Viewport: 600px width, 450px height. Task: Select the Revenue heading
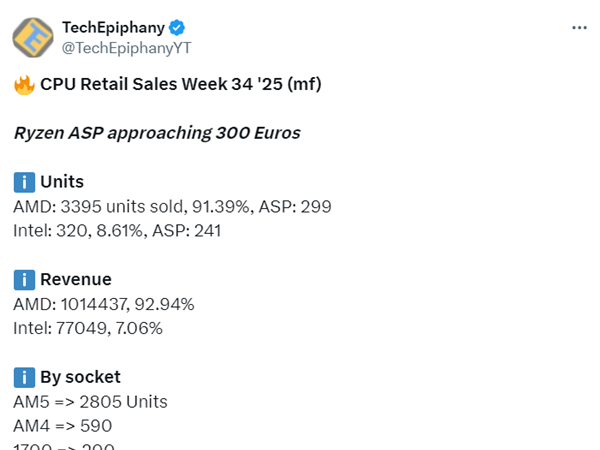pos(76,279)
